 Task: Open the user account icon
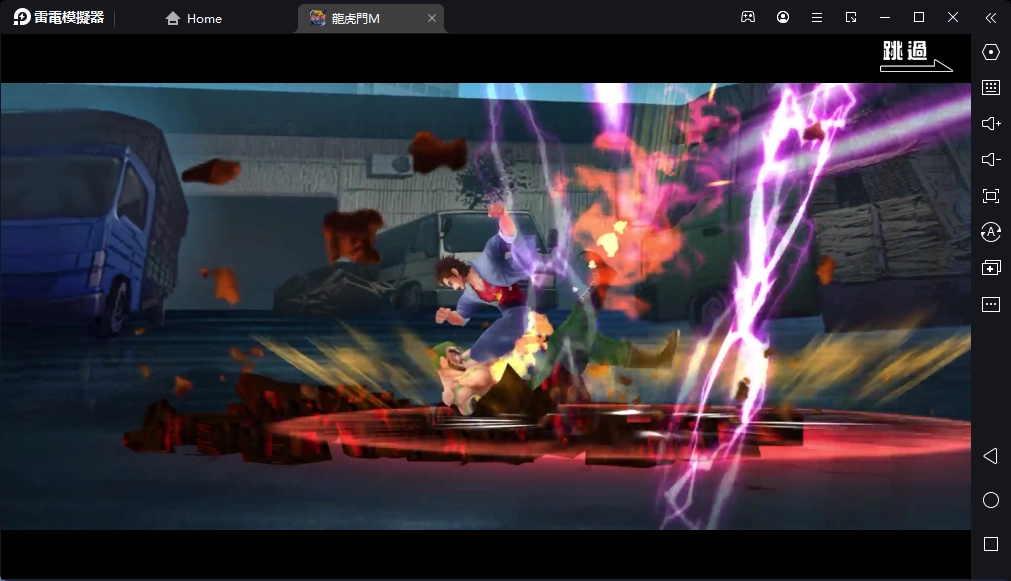pyautogui.click(x=783, y=17)
